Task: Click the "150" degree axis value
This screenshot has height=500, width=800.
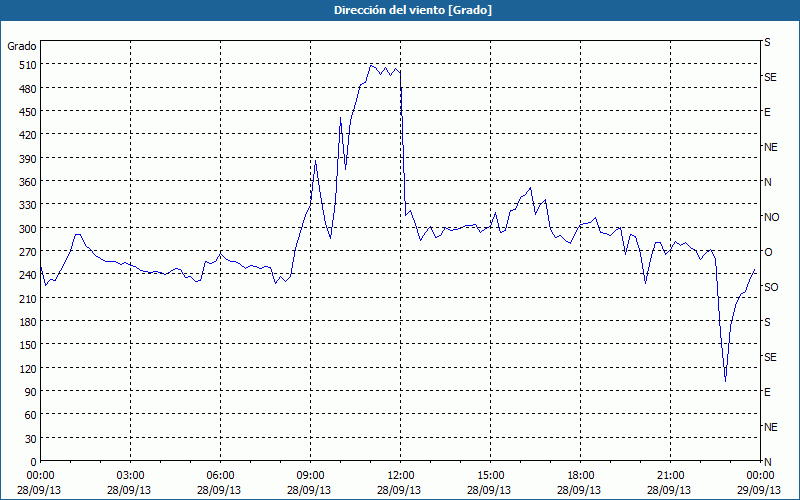Action: pyautogui.click(x=28, y=345)
